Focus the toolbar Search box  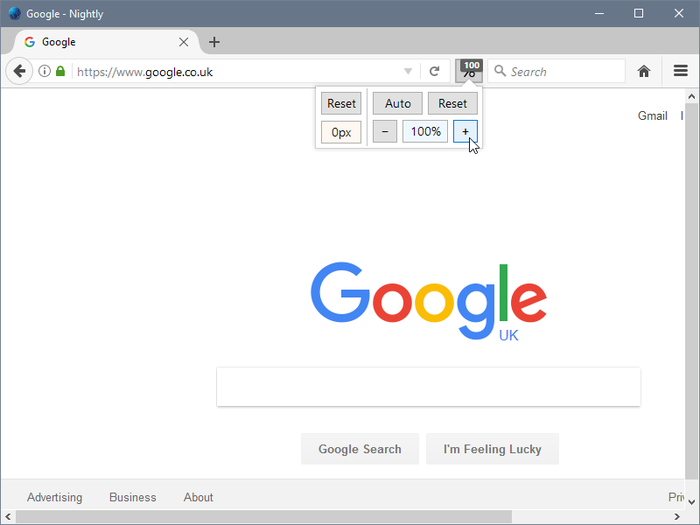click(x=556, y=71)
